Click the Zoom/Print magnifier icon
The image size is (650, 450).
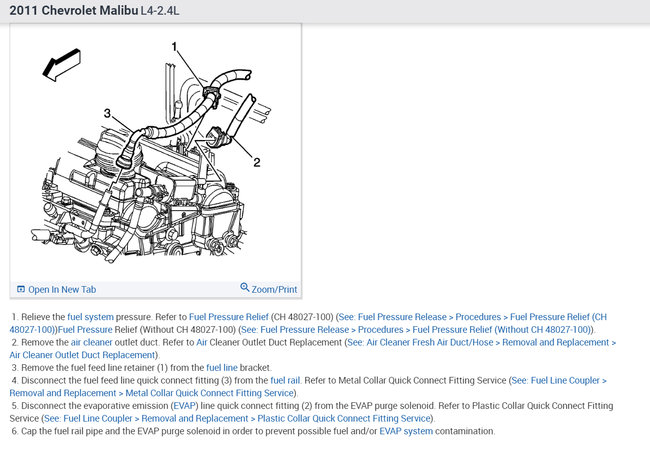click(x=245, y=287)
